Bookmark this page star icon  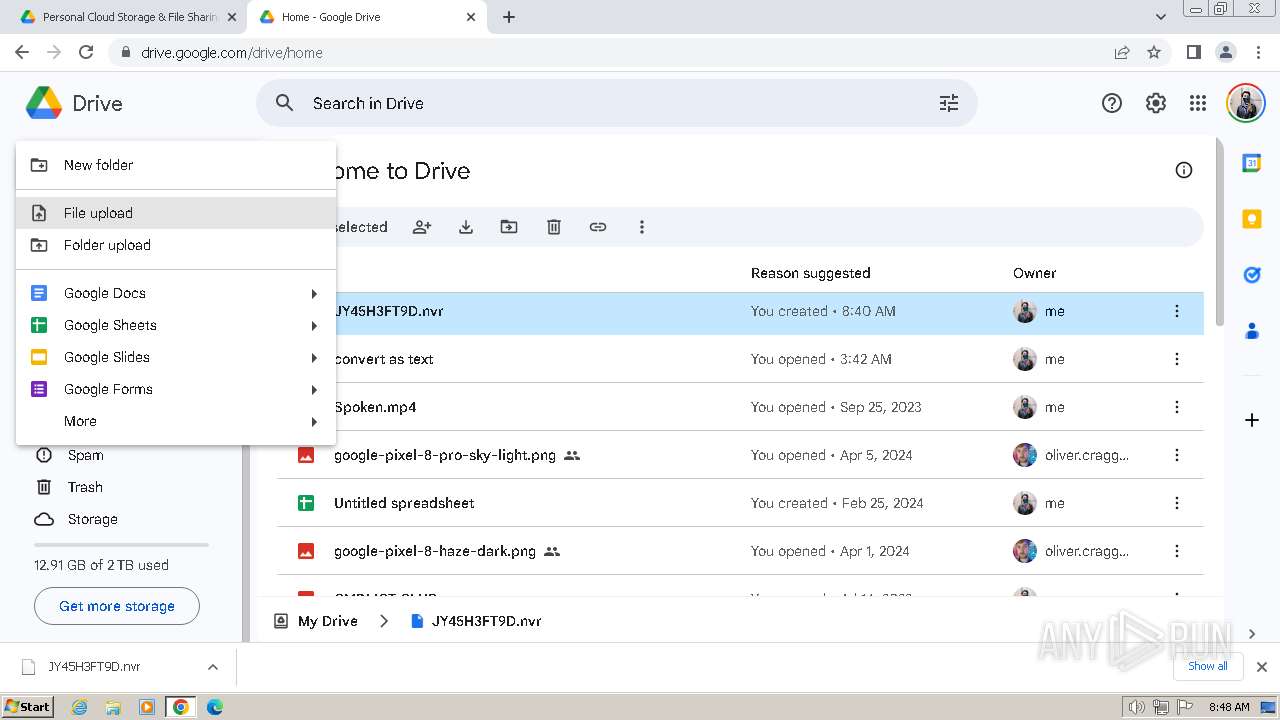pyautogui.click(x=1154, y=52)
